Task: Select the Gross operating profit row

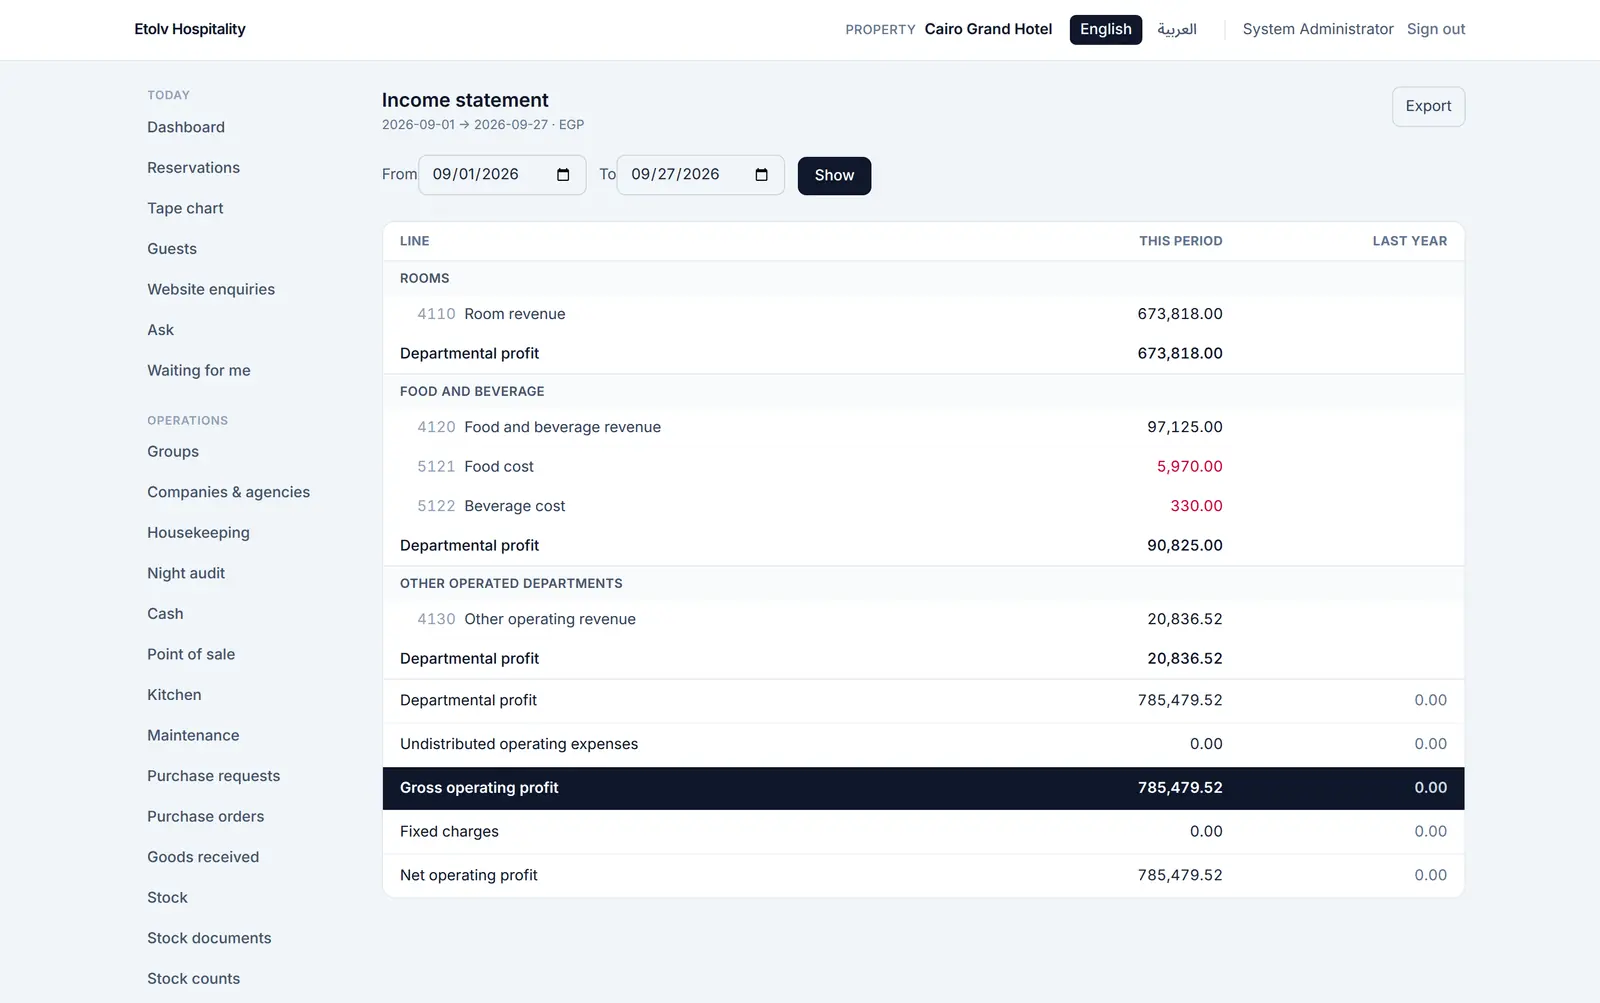Action: [923, 788]
